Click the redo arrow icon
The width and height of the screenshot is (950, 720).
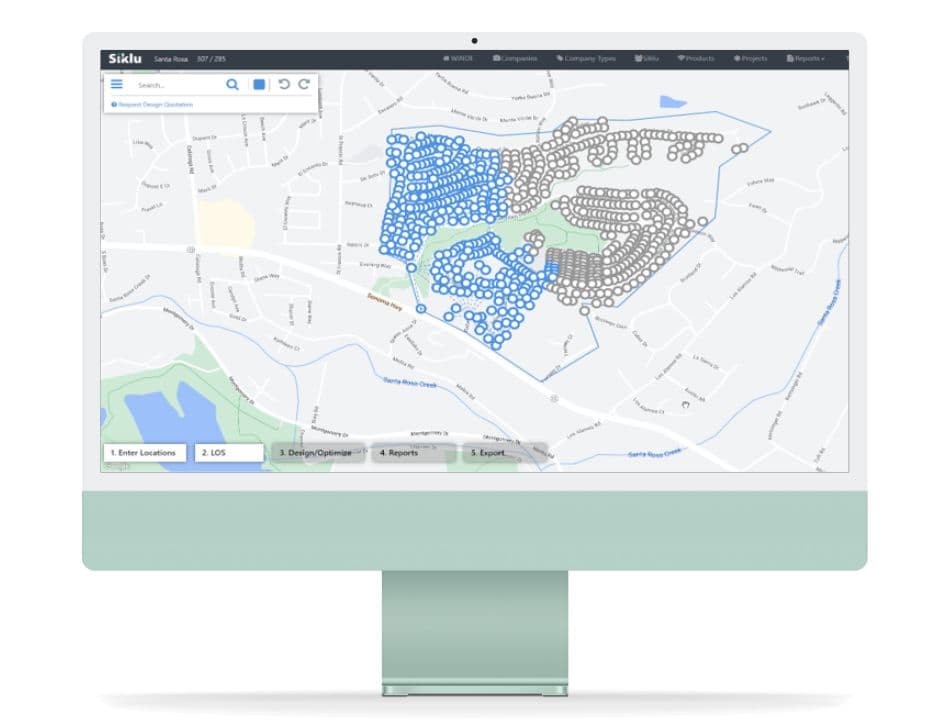pos(304,85)
